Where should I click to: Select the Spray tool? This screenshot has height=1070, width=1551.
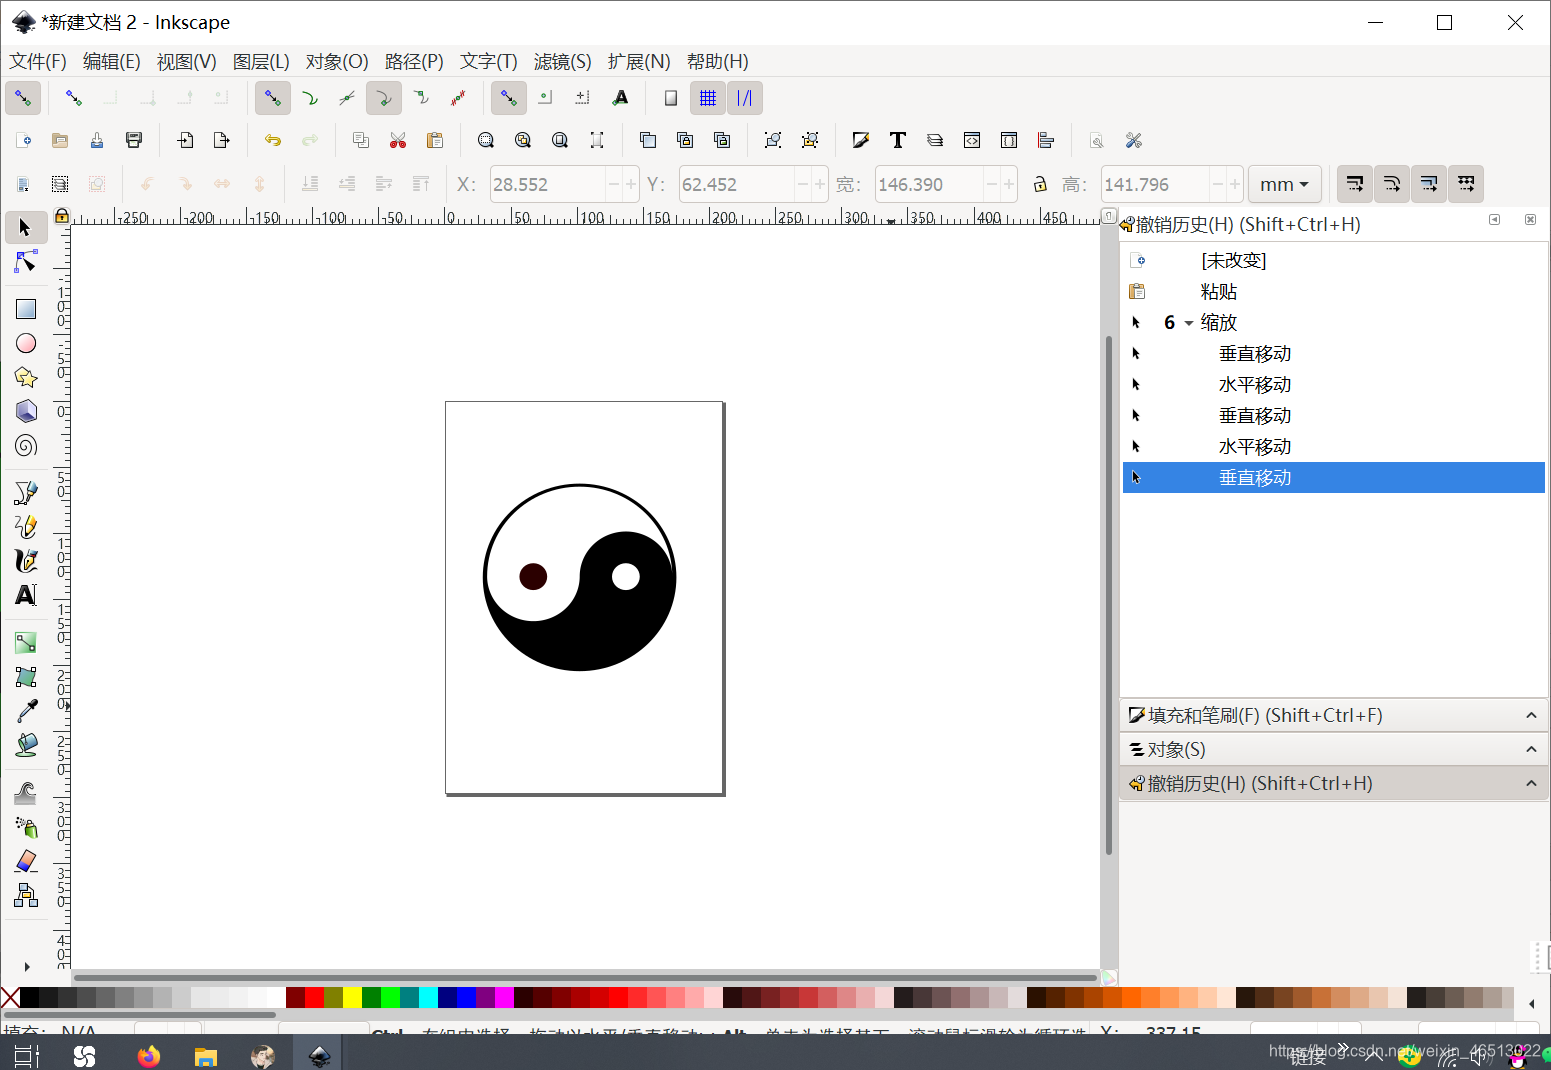(25, 827)
